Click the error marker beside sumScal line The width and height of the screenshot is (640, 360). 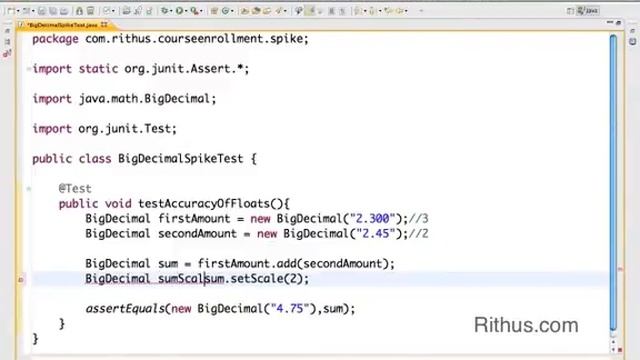[x=21, y=280]
